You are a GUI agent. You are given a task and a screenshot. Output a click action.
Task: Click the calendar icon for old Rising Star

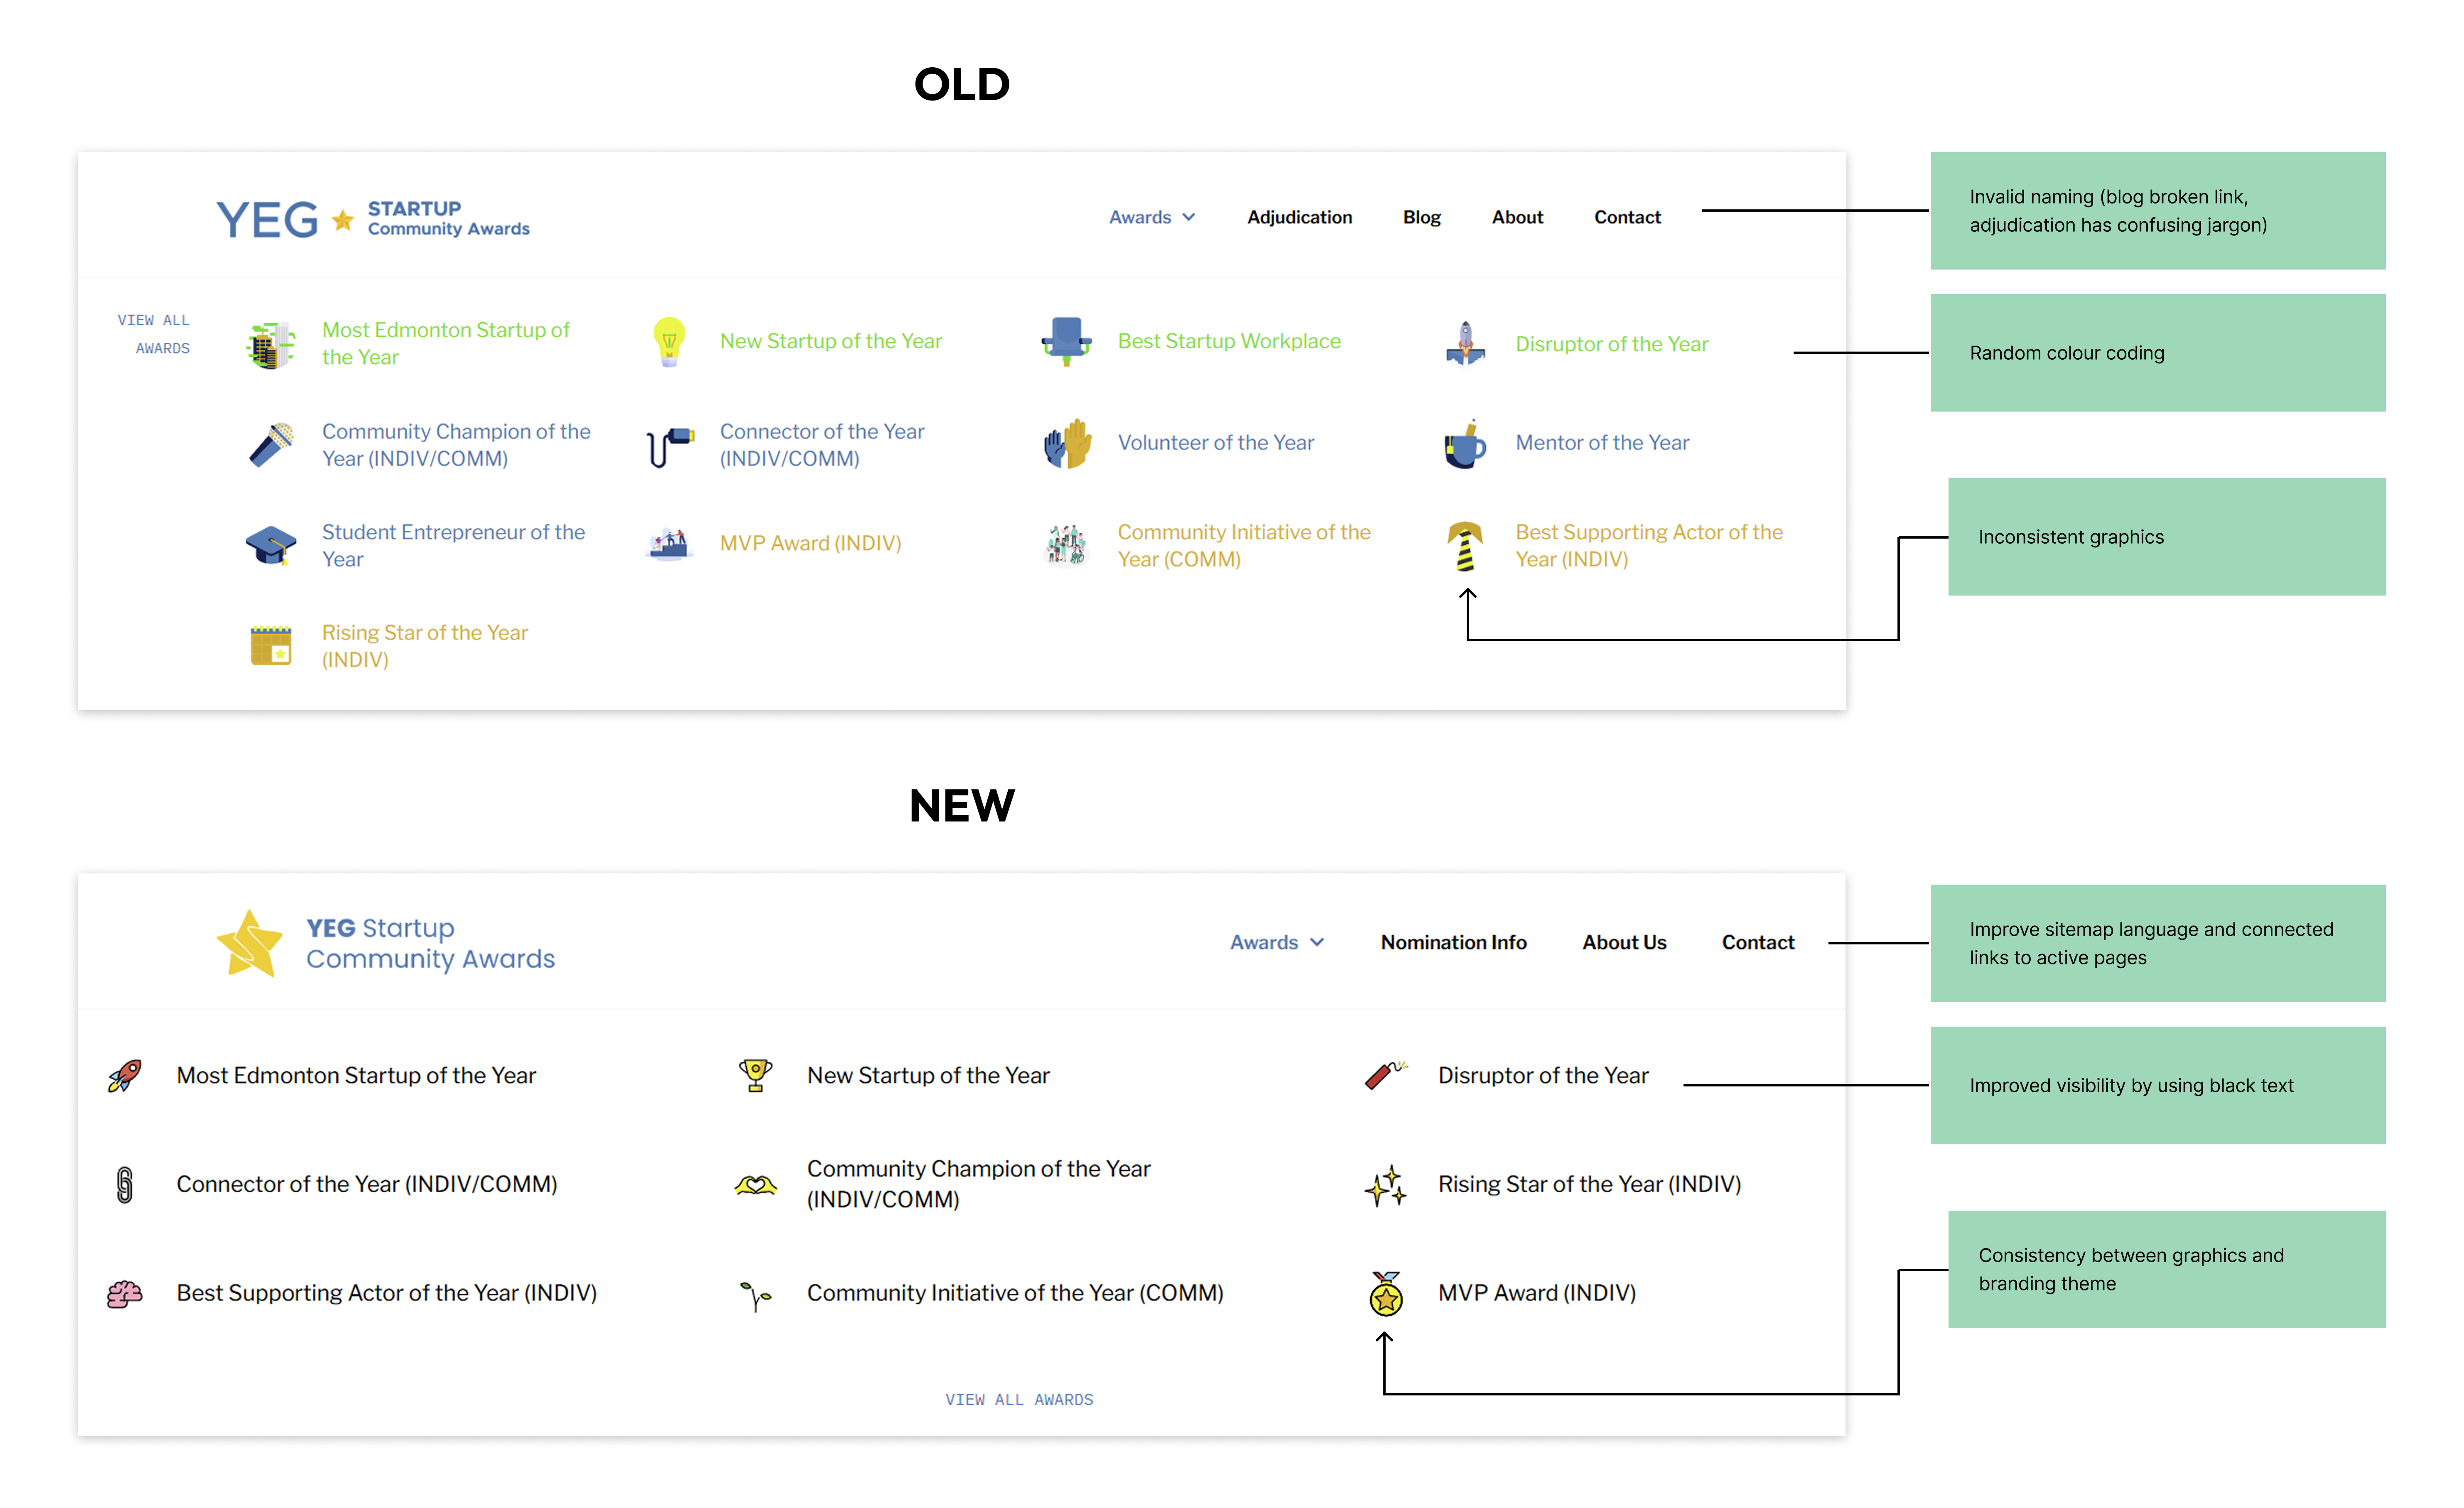[x=271, y=646]
